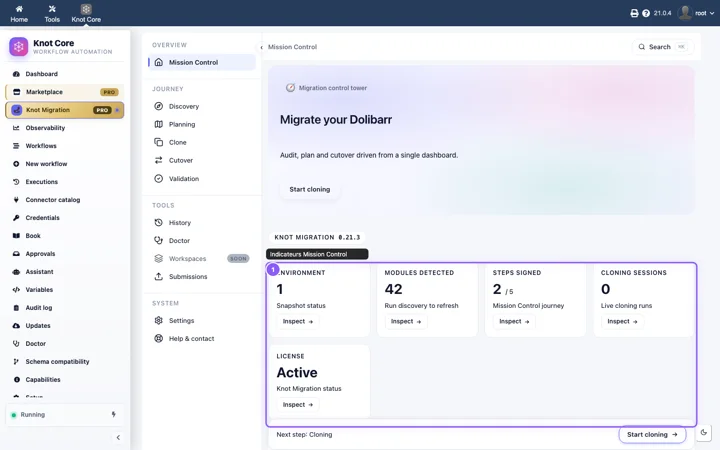This screenshot has width=720, height=450.
Task: Collapse the secondary navigation panel chevron
Action: coord(261,47)
